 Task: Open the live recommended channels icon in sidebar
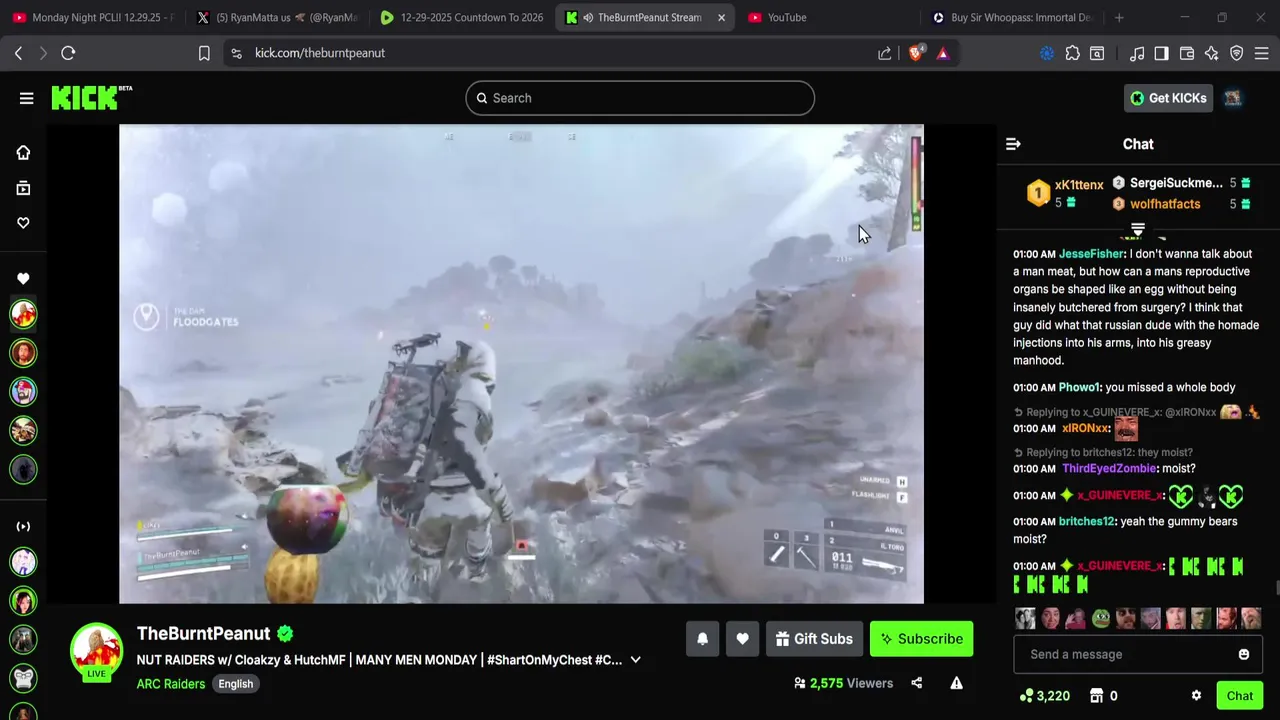pos(23,526)
